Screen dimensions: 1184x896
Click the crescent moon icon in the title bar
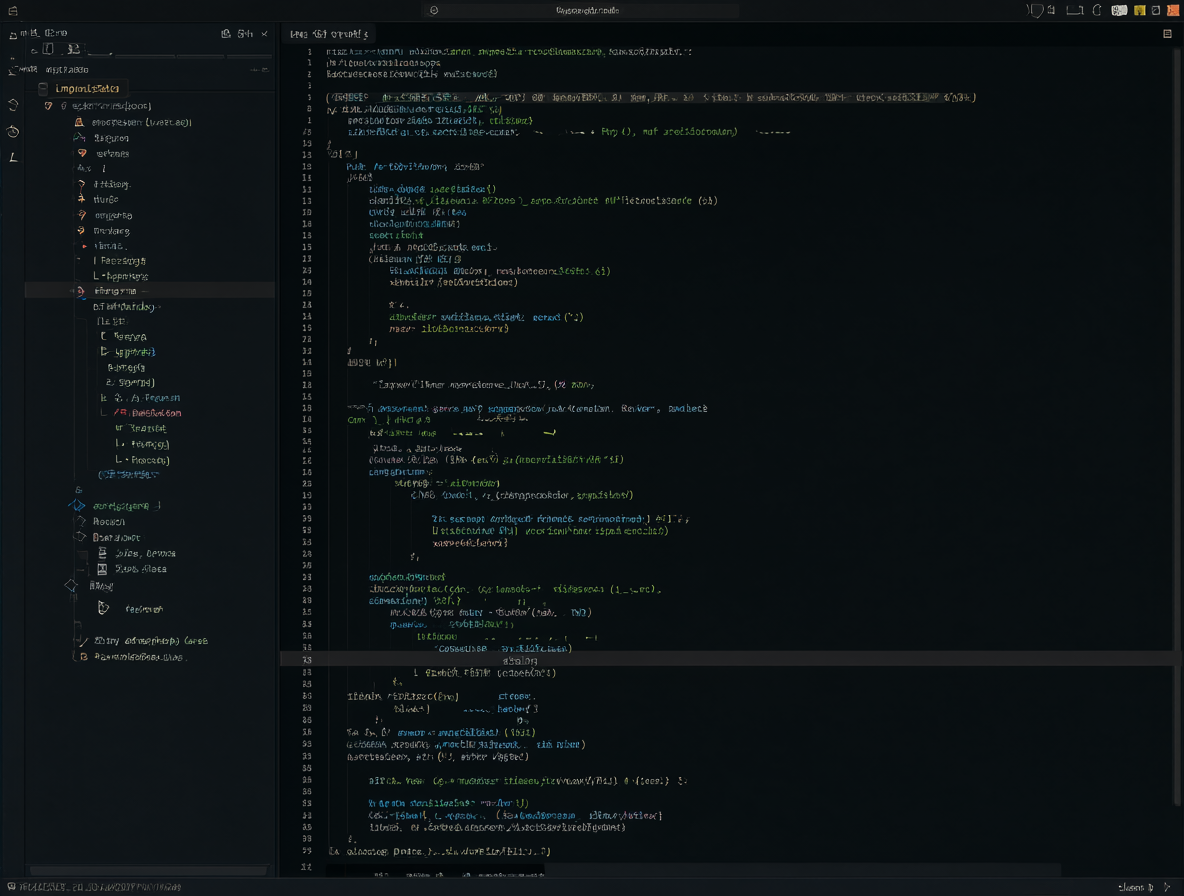tap(1097, 11)
